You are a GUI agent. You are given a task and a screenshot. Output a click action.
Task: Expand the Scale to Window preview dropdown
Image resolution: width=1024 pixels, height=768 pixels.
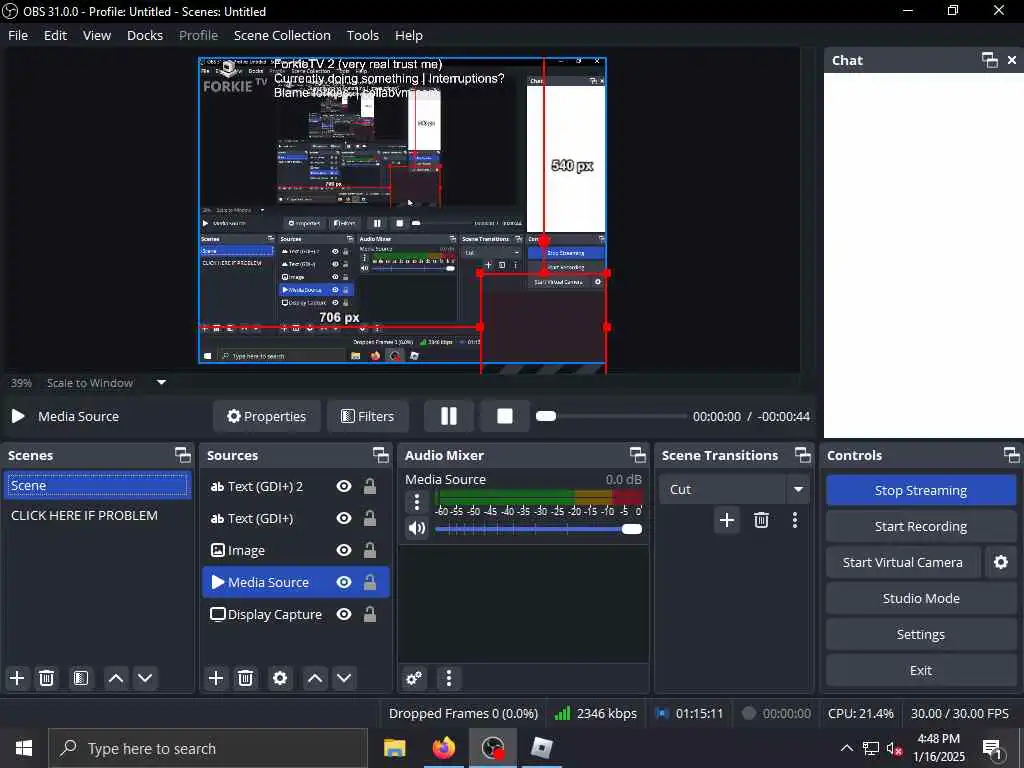[161, 383]
